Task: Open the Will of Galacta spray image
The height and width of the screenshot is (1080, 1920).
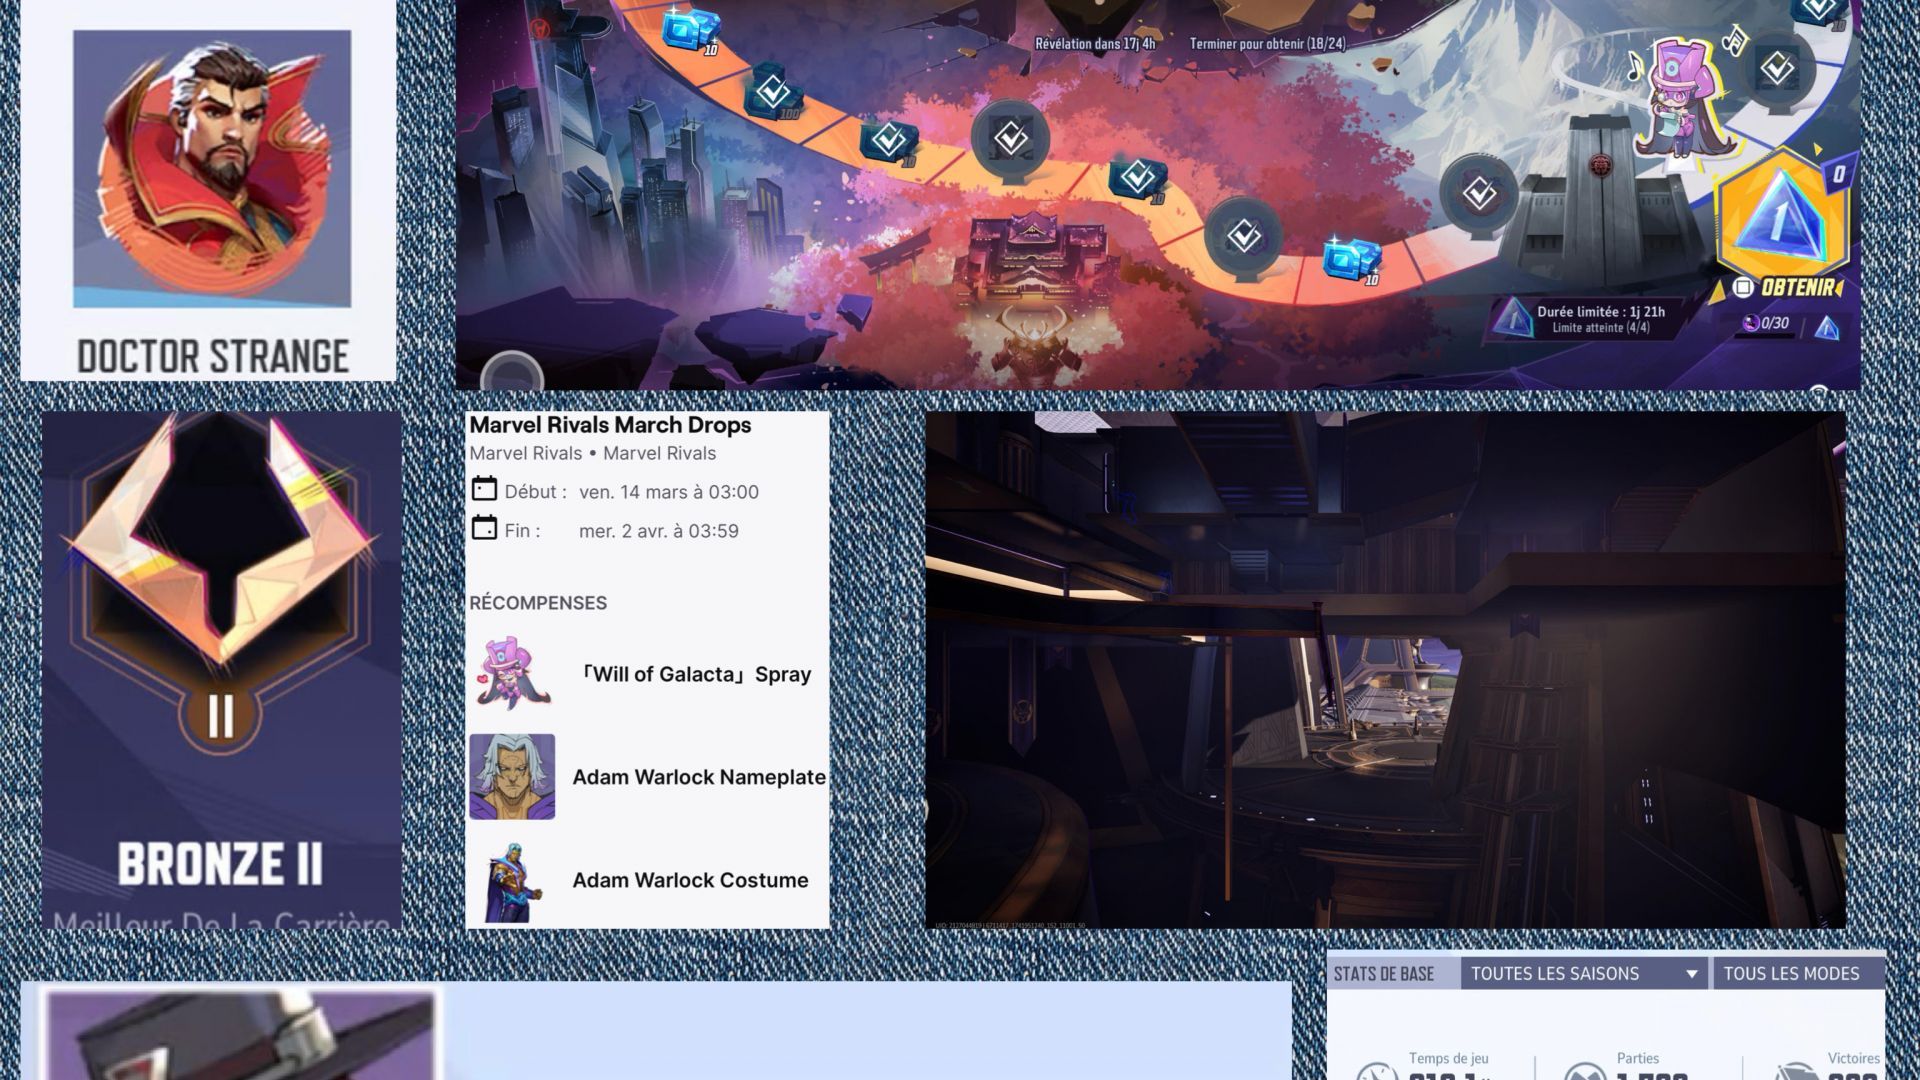Action: (512, 673)
